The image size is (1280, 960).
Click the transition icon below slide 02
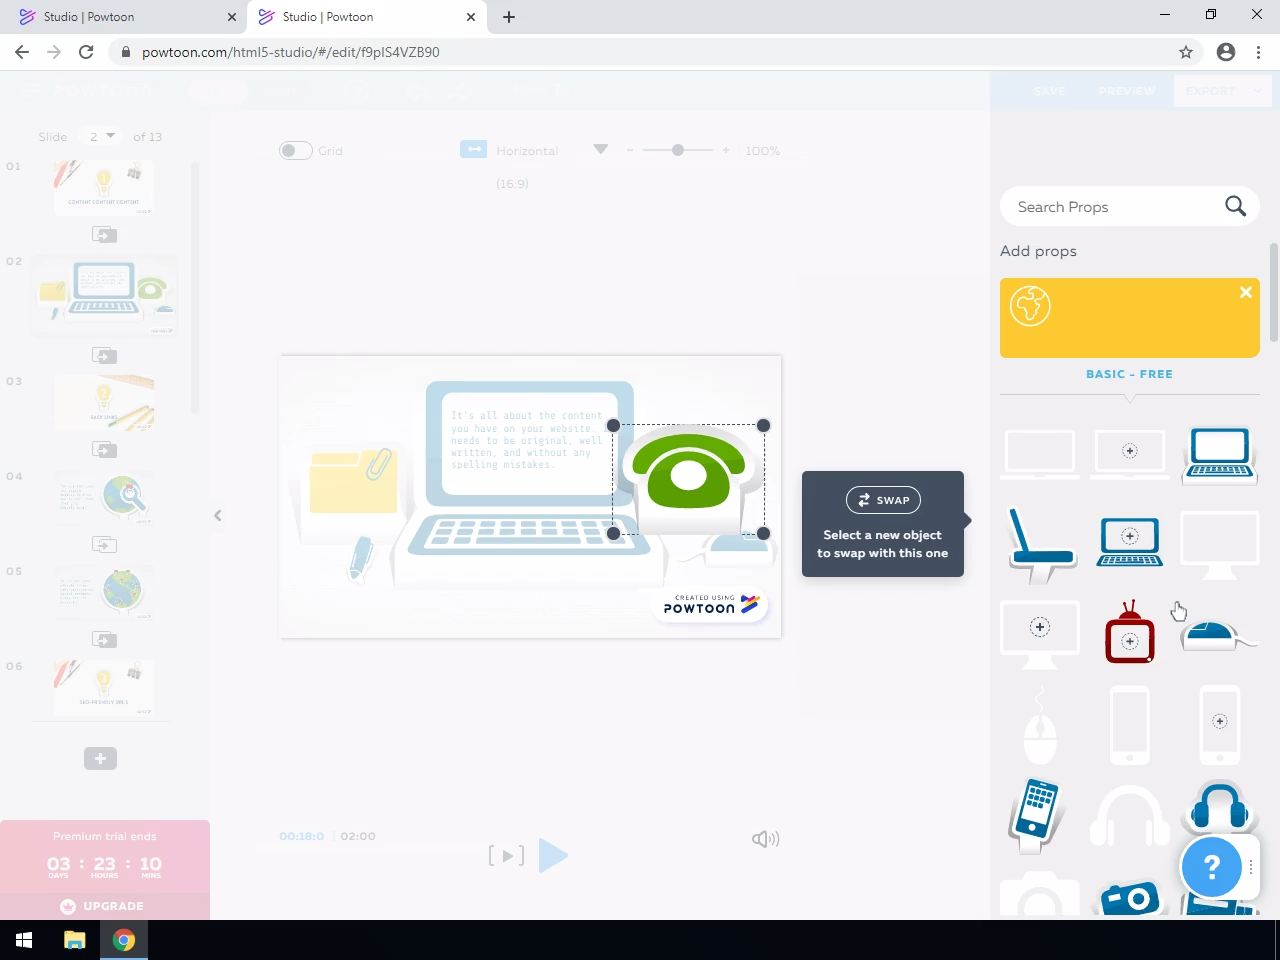(x=104, y=355)
